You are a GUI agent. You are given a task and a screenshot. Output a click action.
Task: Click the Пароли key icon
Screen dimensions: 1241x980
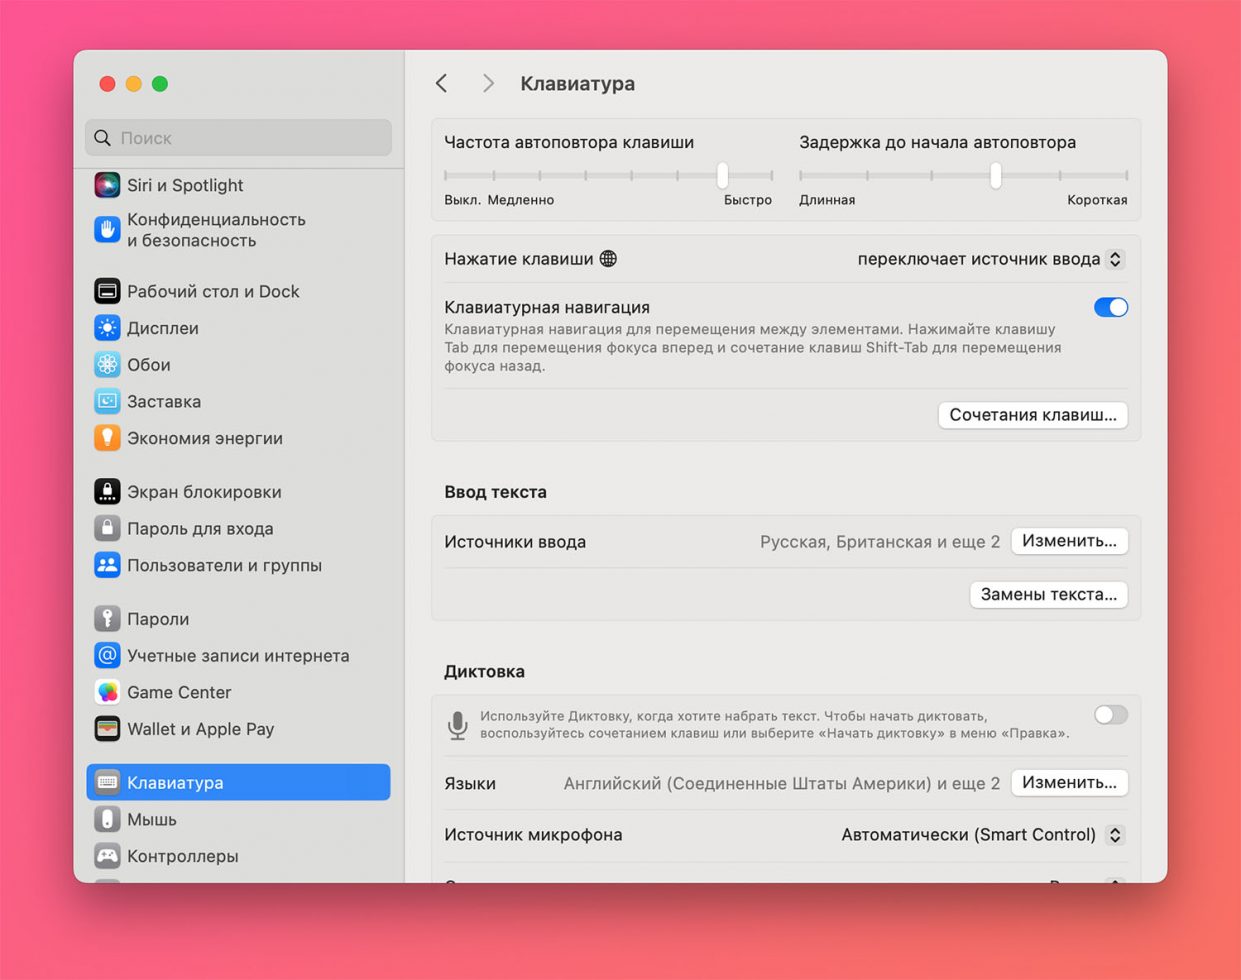click(x=107, y=619)
